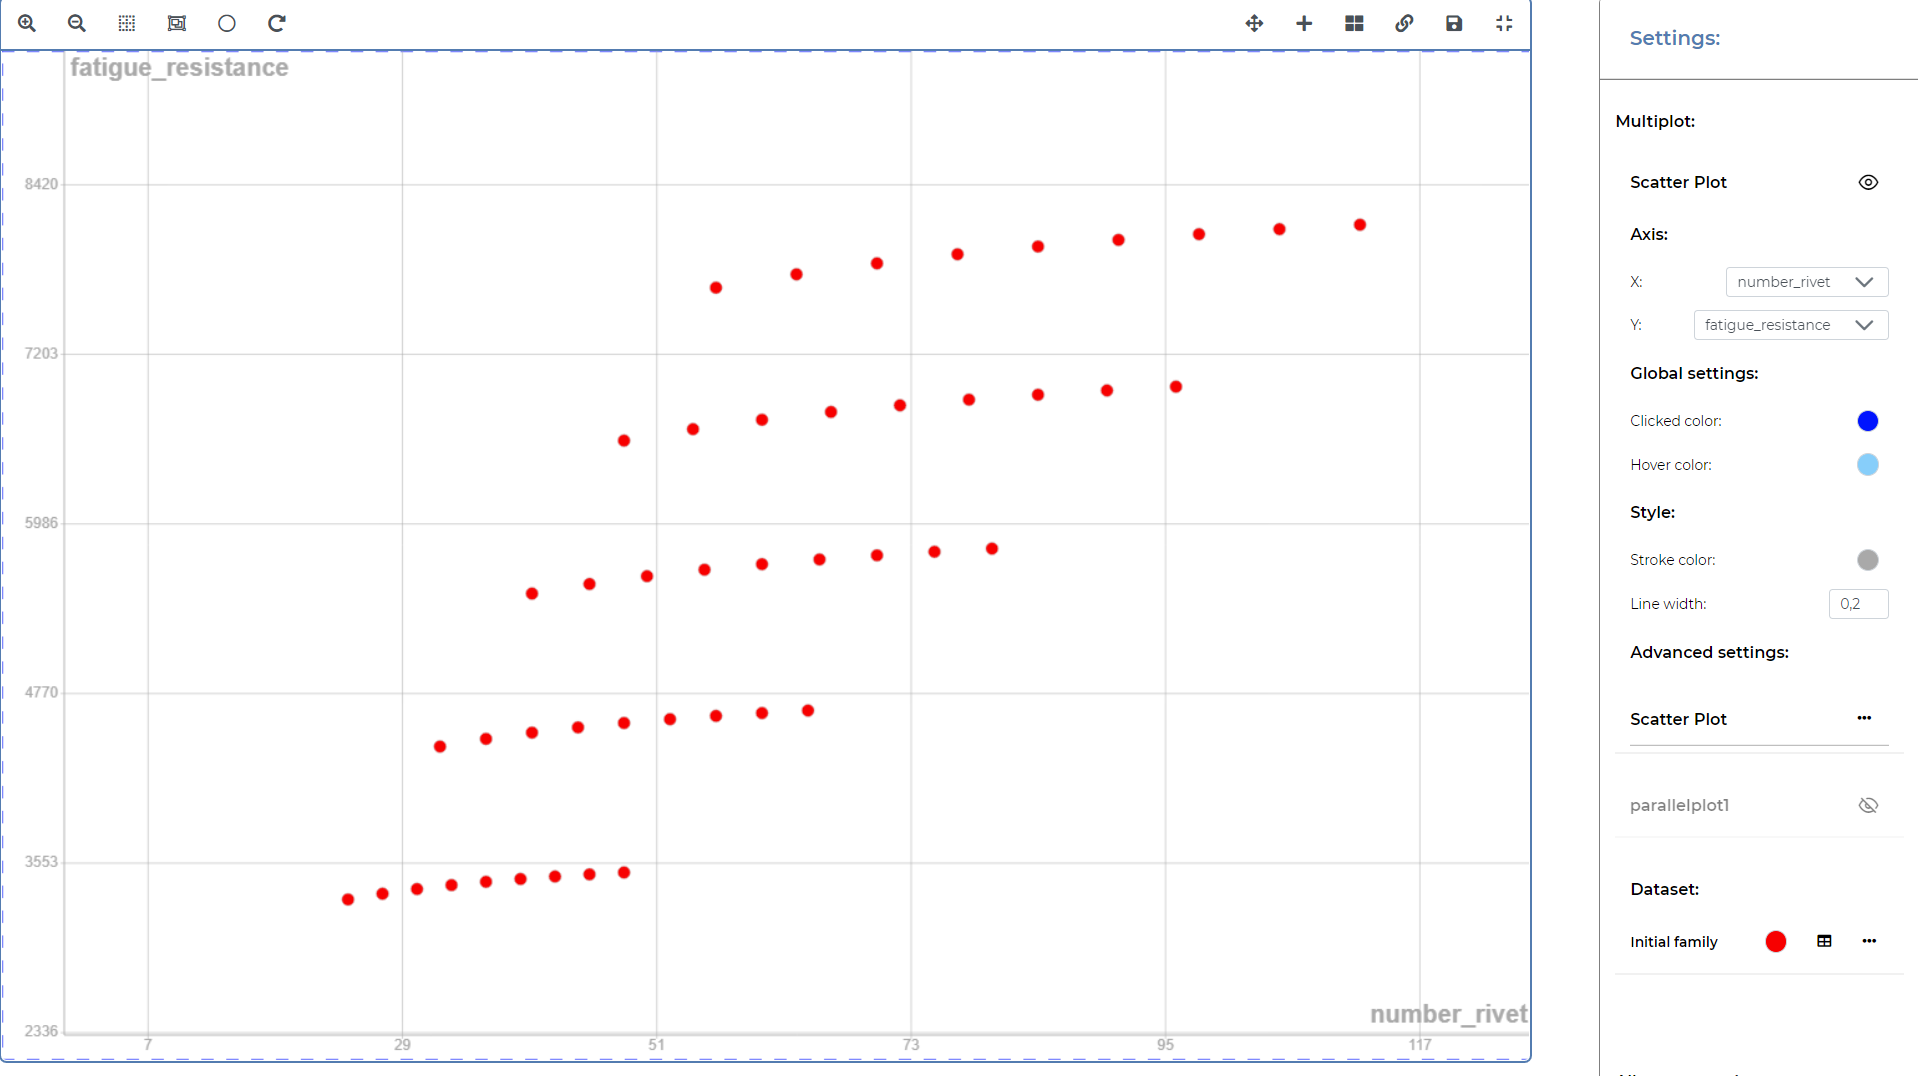The width and height of the screenshot is (1918, 1076).
Task: Click the save floppy disk icon
Action: [1454, 23]
